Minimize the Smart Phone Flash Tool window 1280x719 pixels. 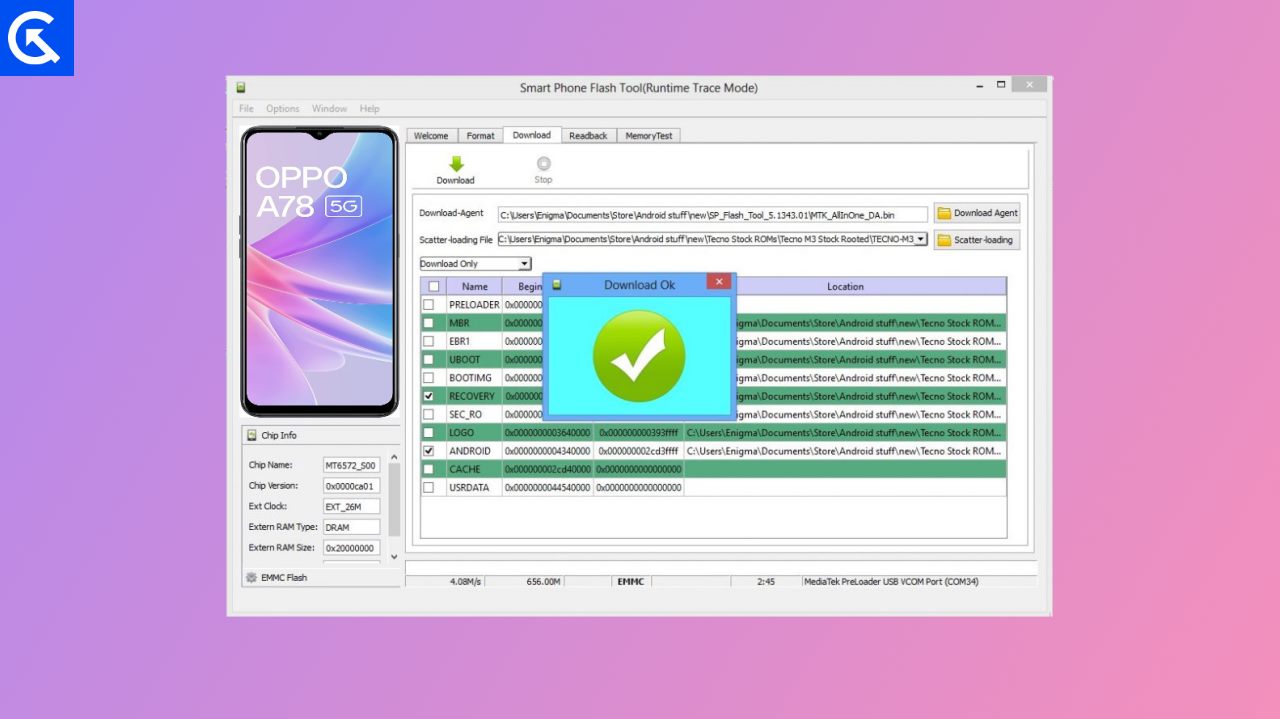pos(979,86)
